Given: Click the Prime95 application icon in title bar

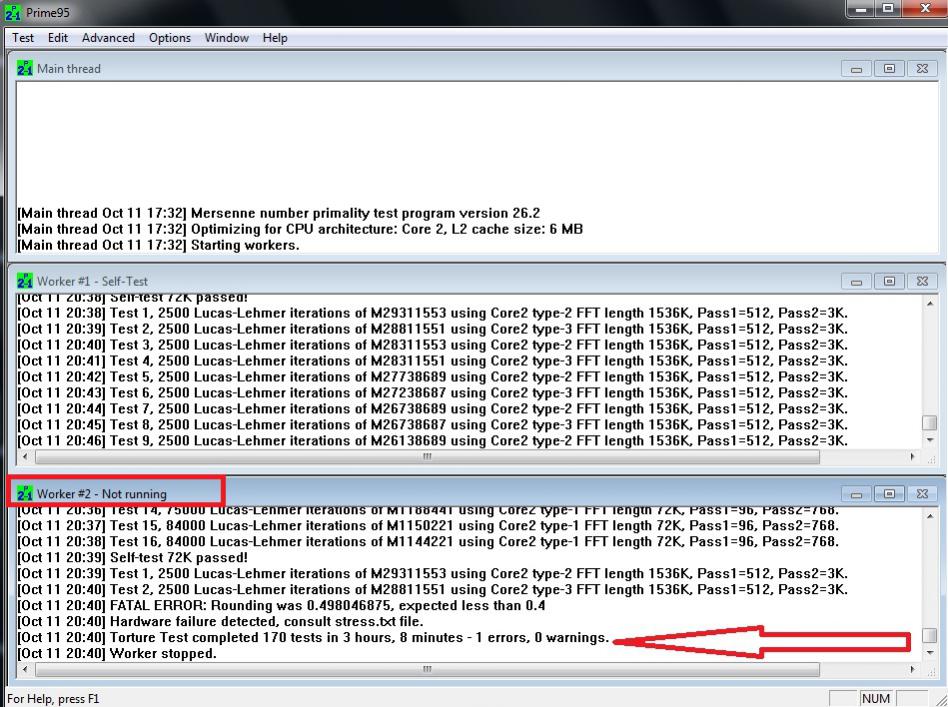Looking at the screenshot, I should [x=12, y=11].
